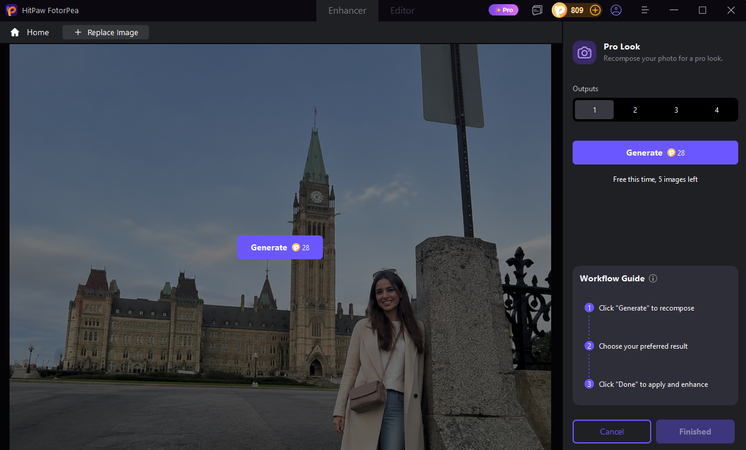This screenshot has width=746, height=450.
Task: Click the Finished button
Action: [695, 431]
